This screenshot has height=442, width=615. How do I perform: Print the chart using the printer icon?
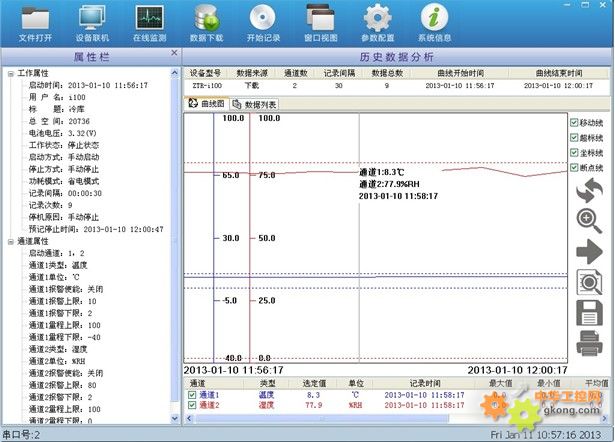coord(589,344)
